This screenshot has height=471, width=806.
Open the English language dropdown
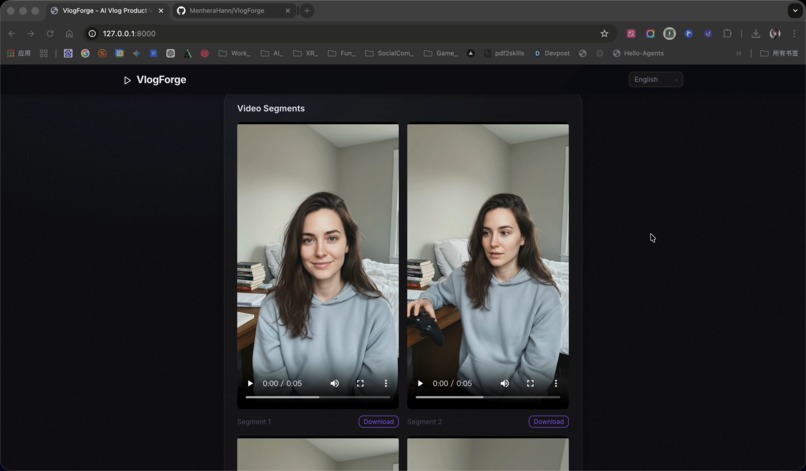(656, 80)
